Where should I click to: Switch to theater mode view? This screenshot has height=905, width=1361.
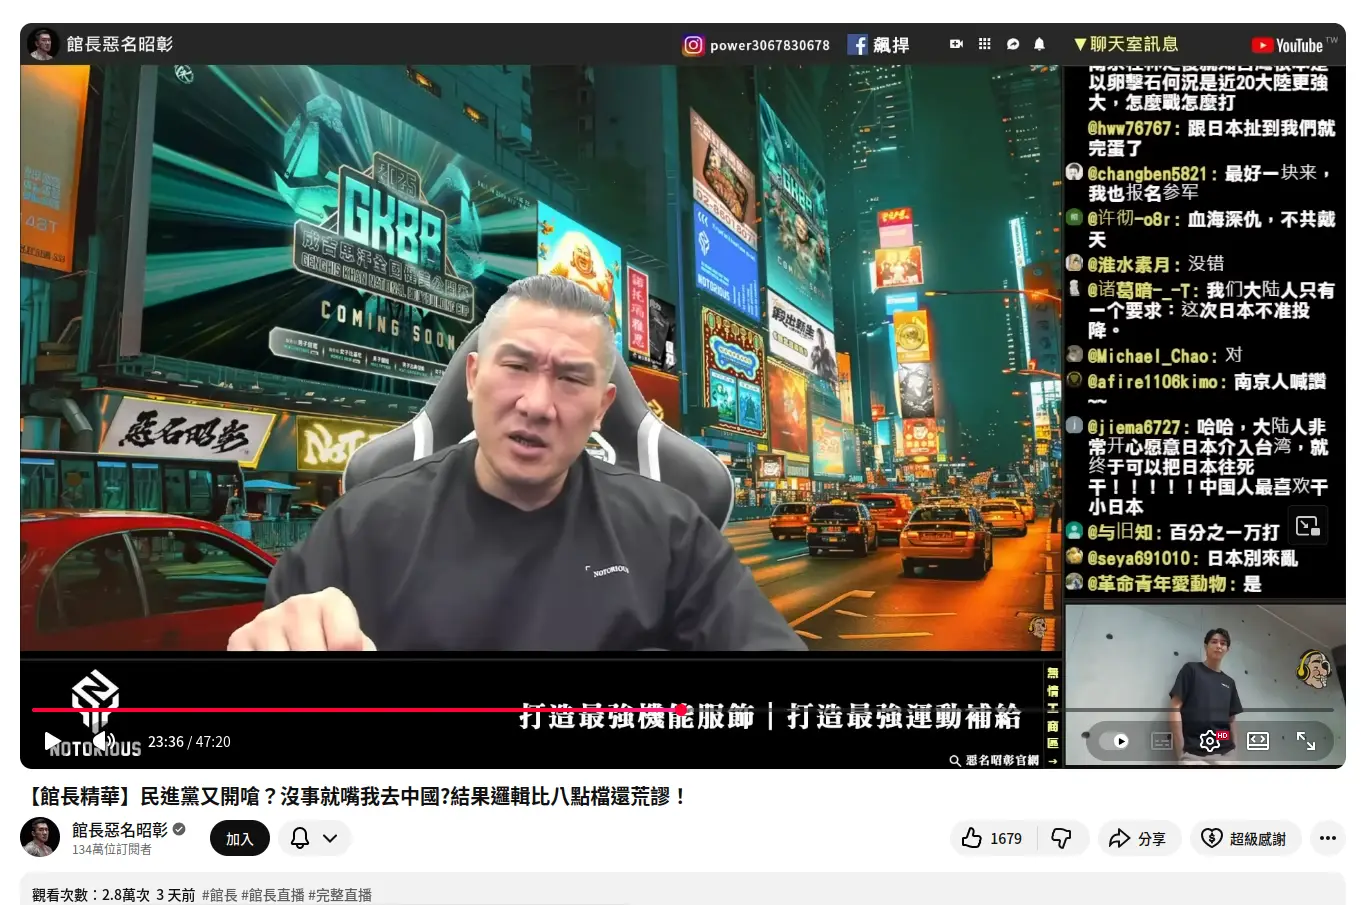click(1258, 741)
